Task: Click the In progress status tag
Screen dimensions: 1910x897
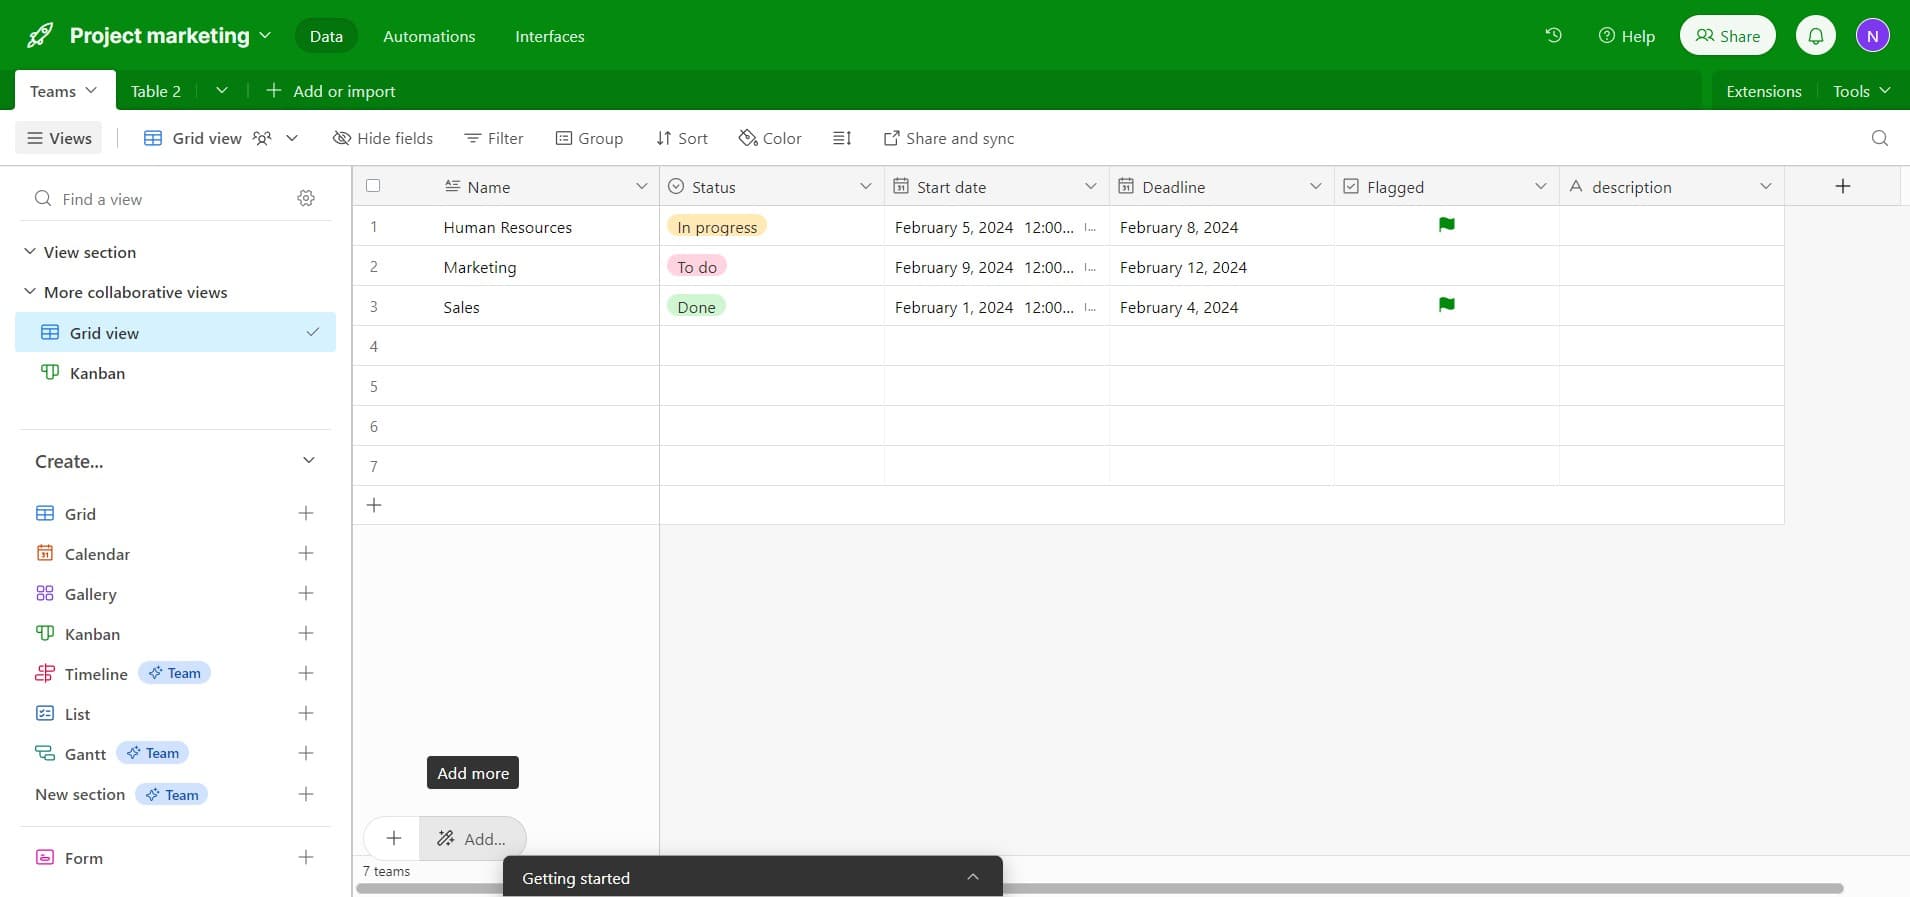Action: 716,227
